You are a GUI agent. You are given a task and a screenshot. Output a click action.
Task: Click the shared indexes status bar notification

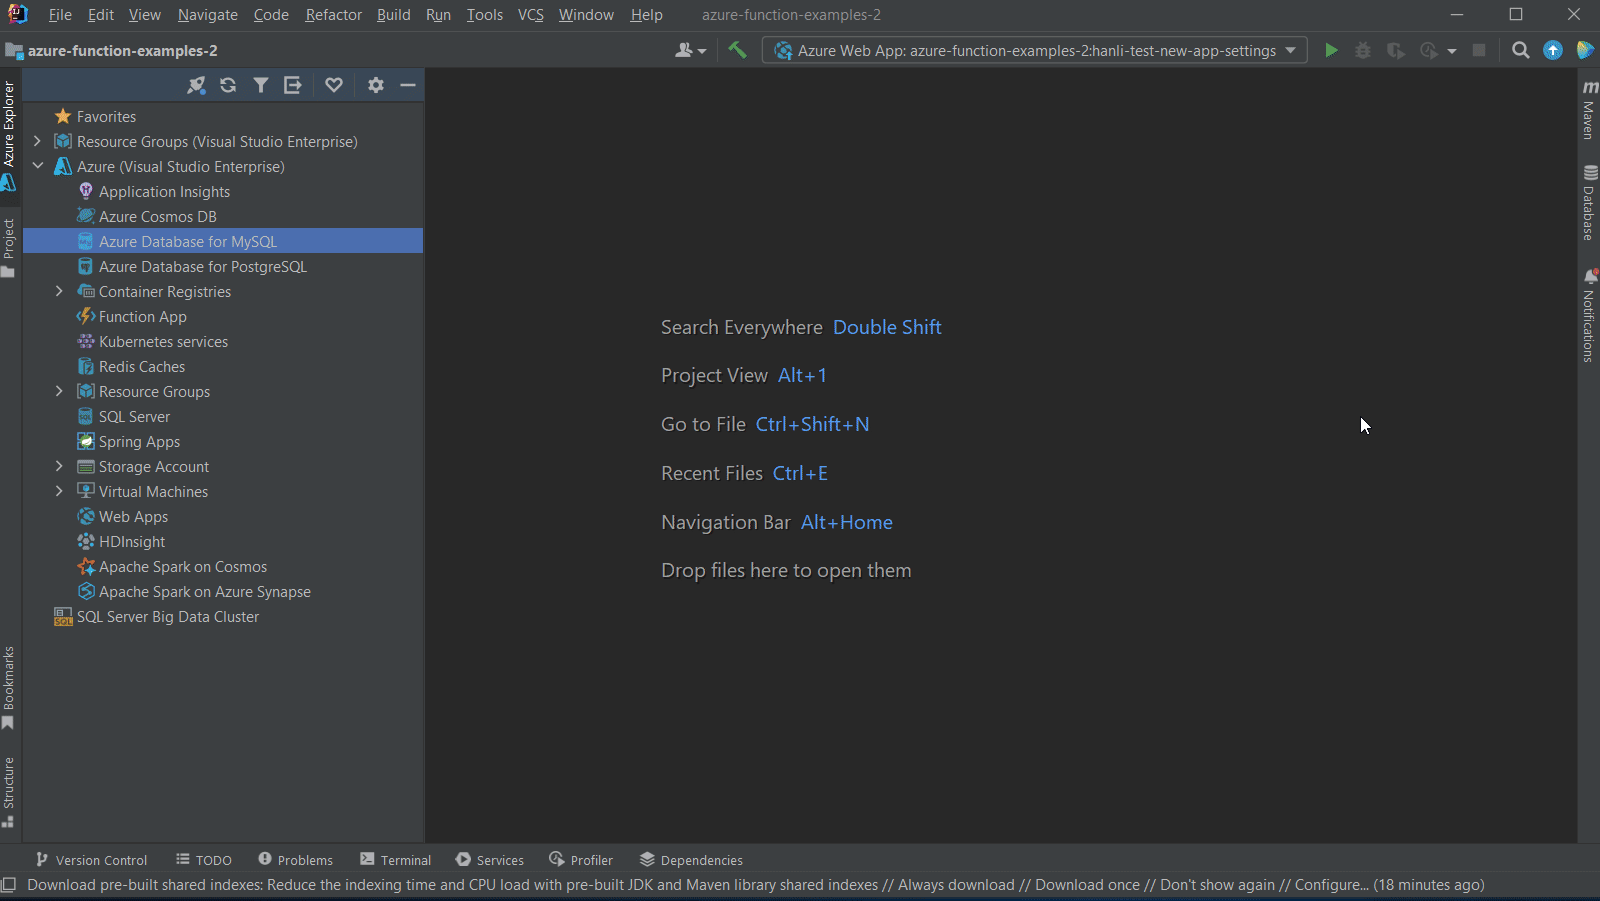756,885
